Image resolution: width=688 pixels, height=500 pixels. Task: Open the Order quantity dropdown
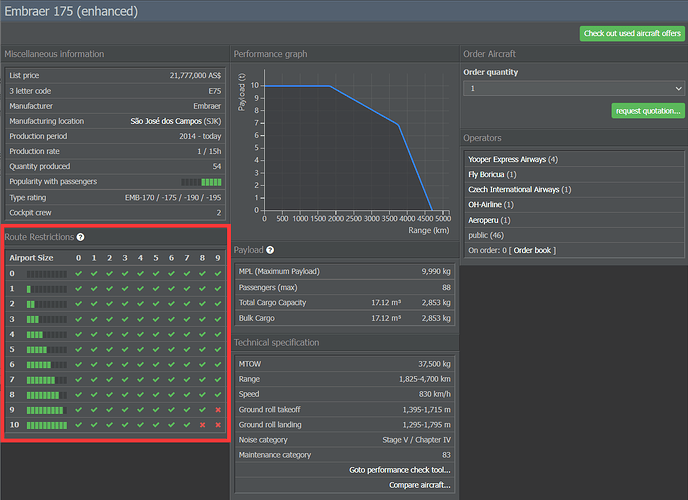573,89
